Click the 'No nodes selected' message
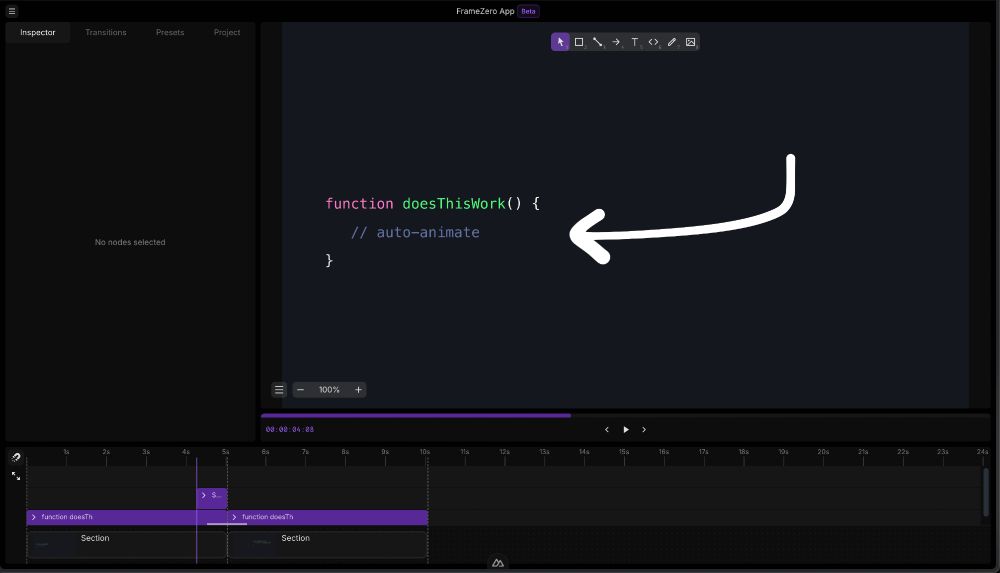The image size is (1000, 573). click(x=130, y=242)
